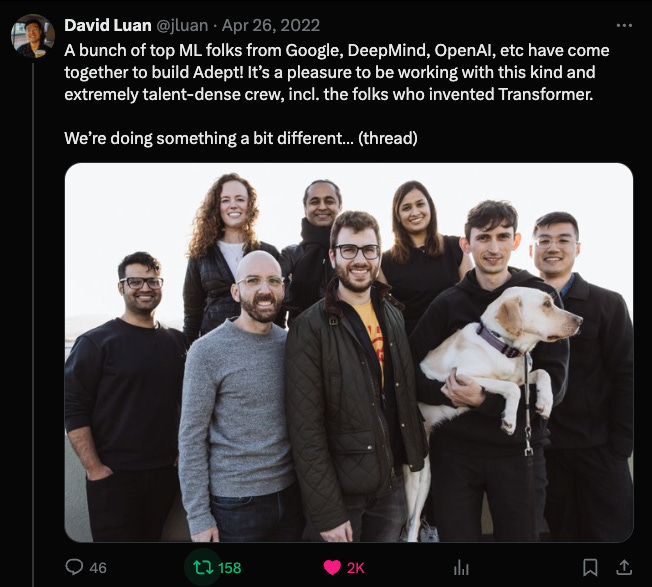
Task: Bookmark this tweet
Action: pyautogui.click(x=590, y=567)
